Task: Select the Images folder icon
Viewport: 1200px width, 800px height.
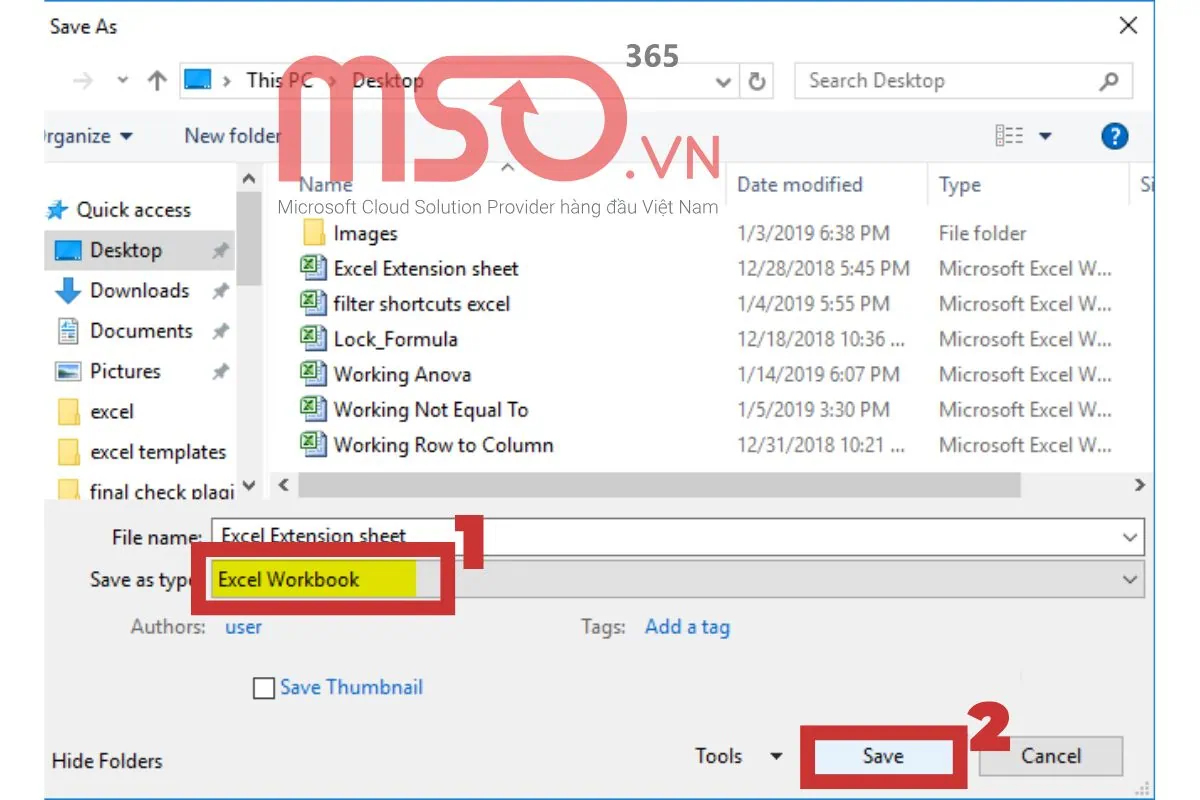Action: [x=314, y=234]
